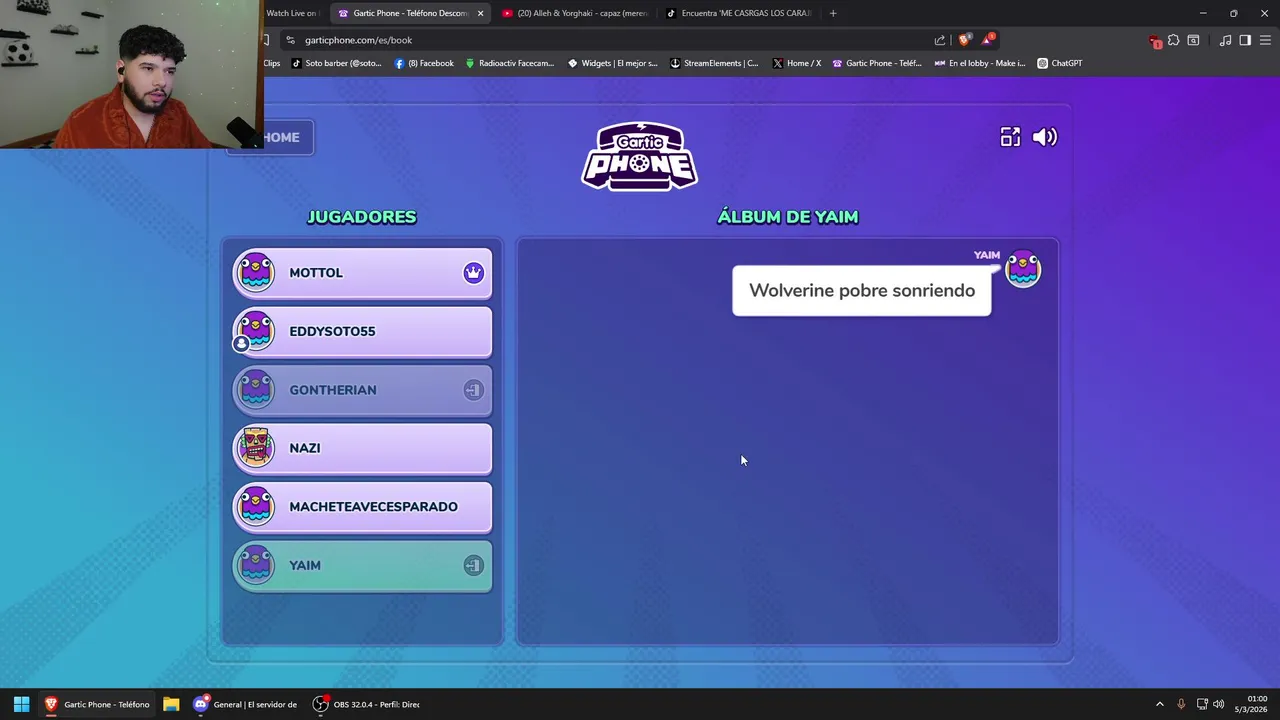Open the Discord General taskbar item
The width and height of the screenshot is (1280, 720).
pos(246,704)
